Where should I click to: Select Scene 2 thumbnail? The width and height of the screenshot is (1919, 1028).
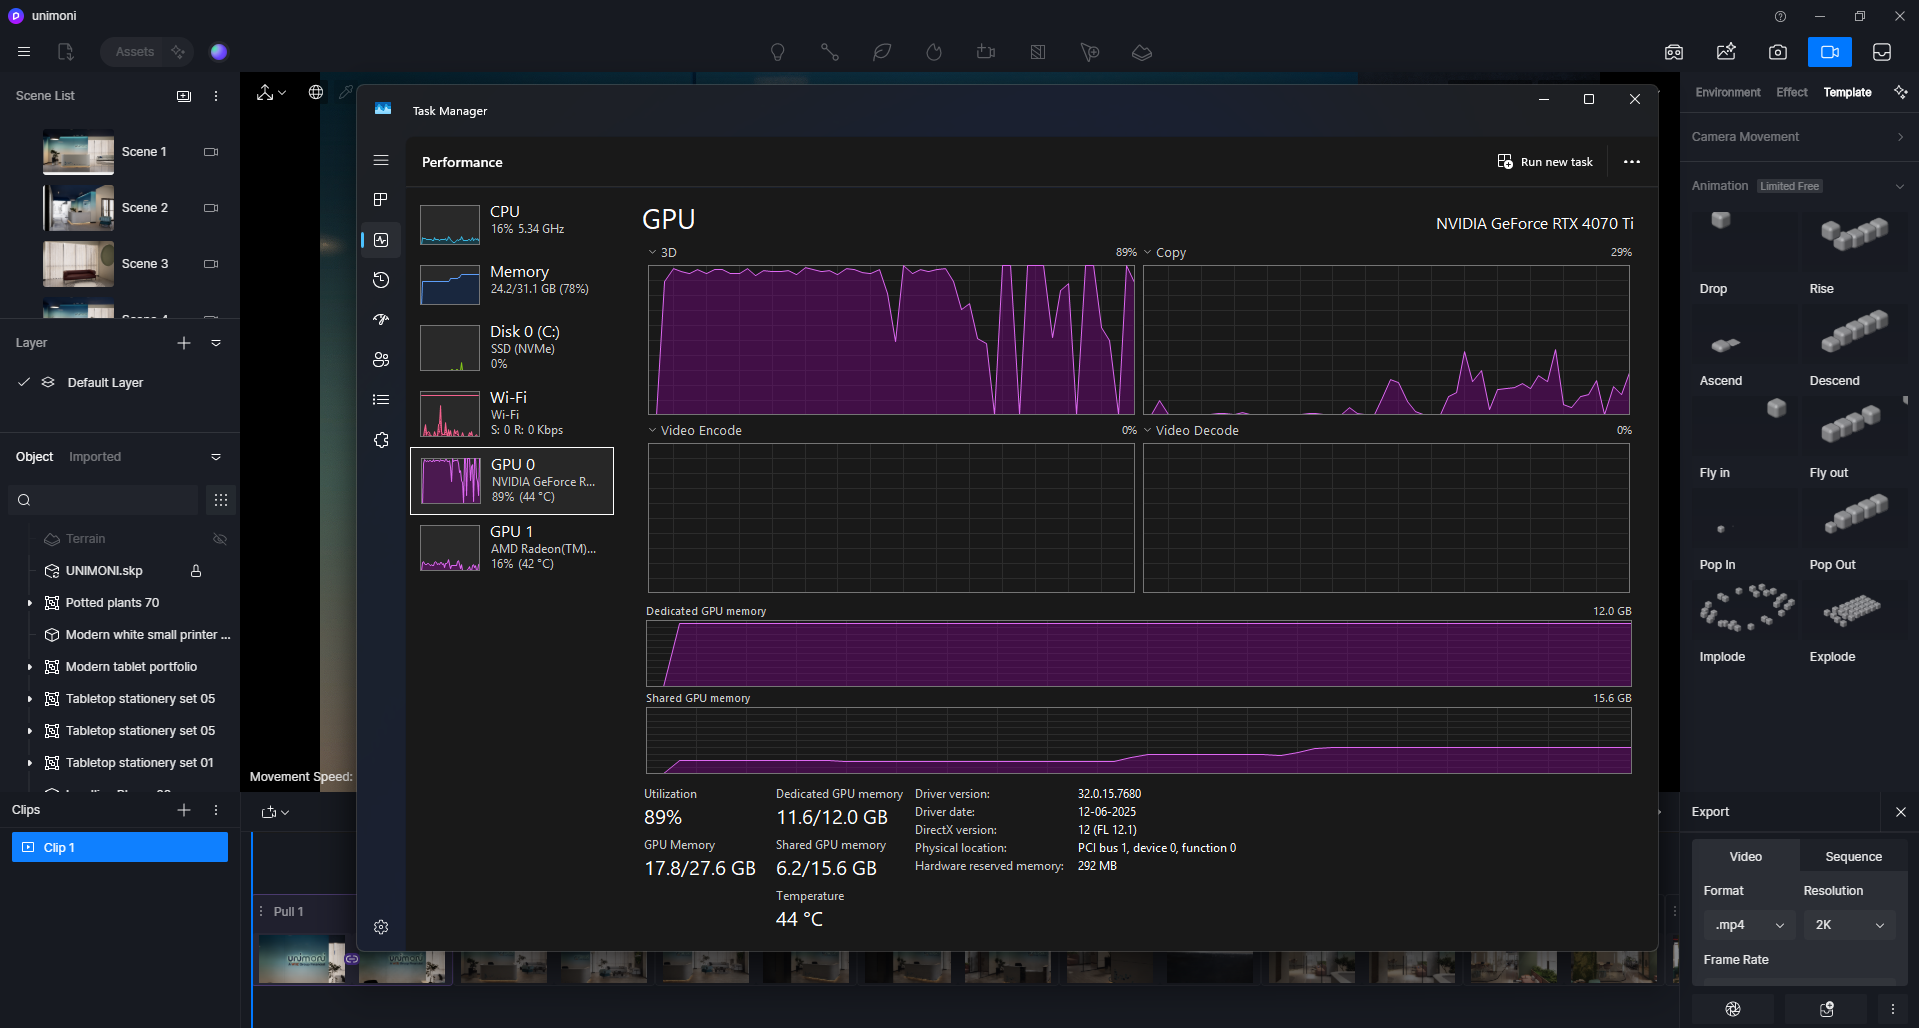point(78,208)
